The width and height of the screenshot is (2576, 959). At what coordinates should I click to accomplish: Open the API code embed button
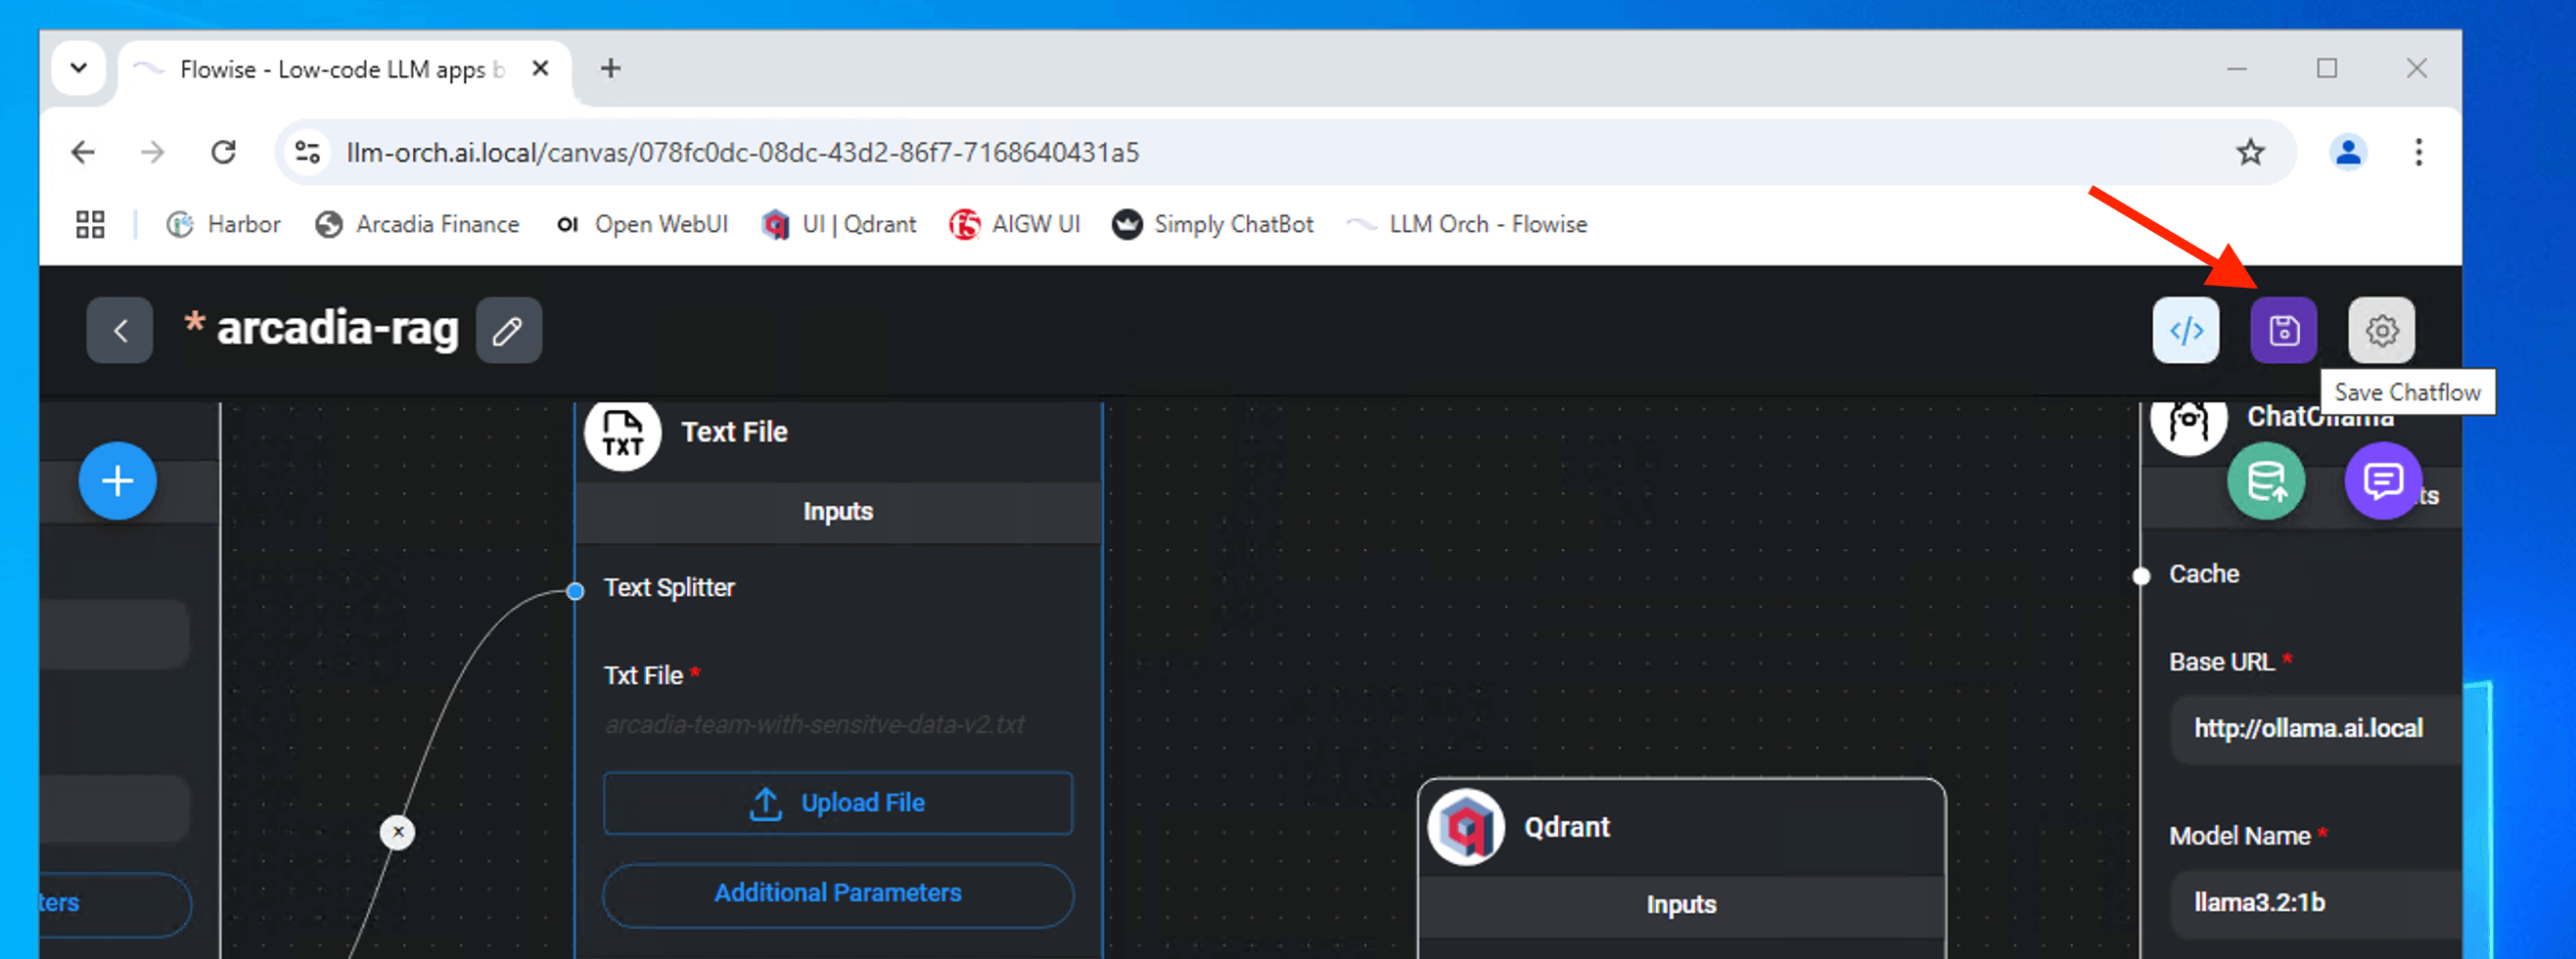pyautogui.click(x=2186, y=330)
